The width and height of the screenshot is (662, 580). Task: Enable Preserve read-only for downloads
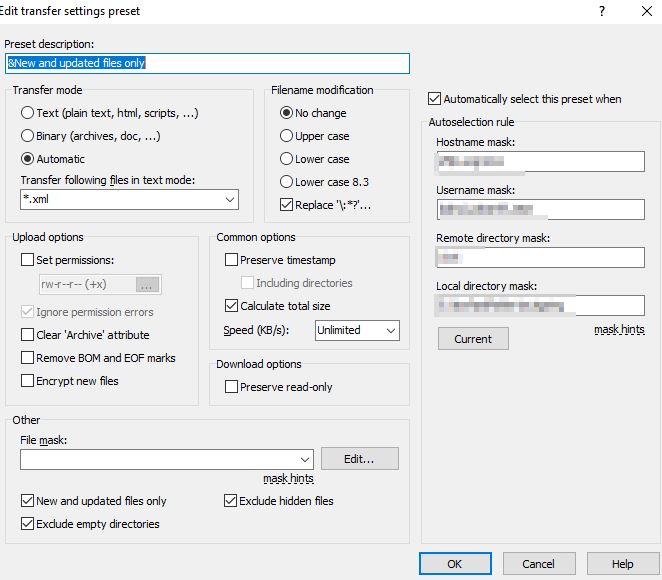(232, 387)
